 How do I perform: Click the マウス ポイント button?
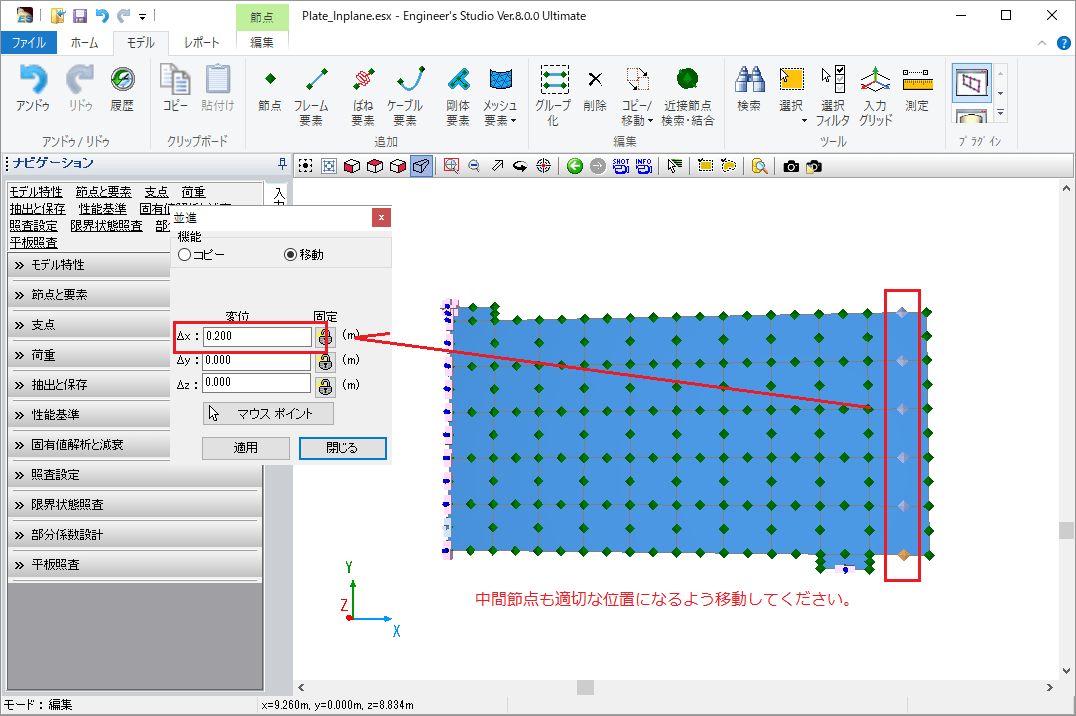tap(268, 413)
